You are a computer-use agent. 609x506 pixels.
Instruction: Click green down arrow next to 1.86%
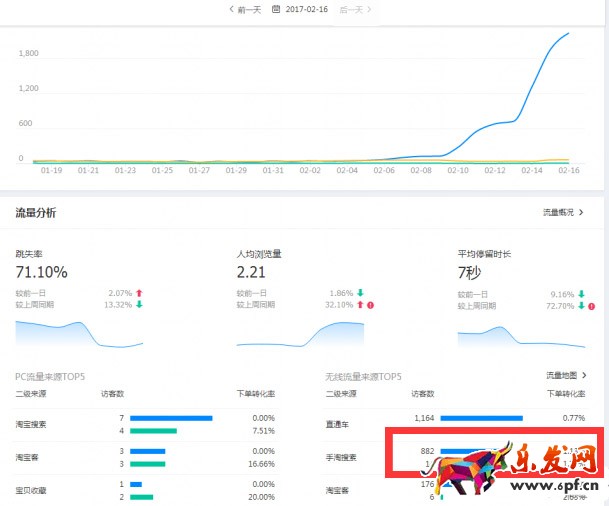[359, 294]
